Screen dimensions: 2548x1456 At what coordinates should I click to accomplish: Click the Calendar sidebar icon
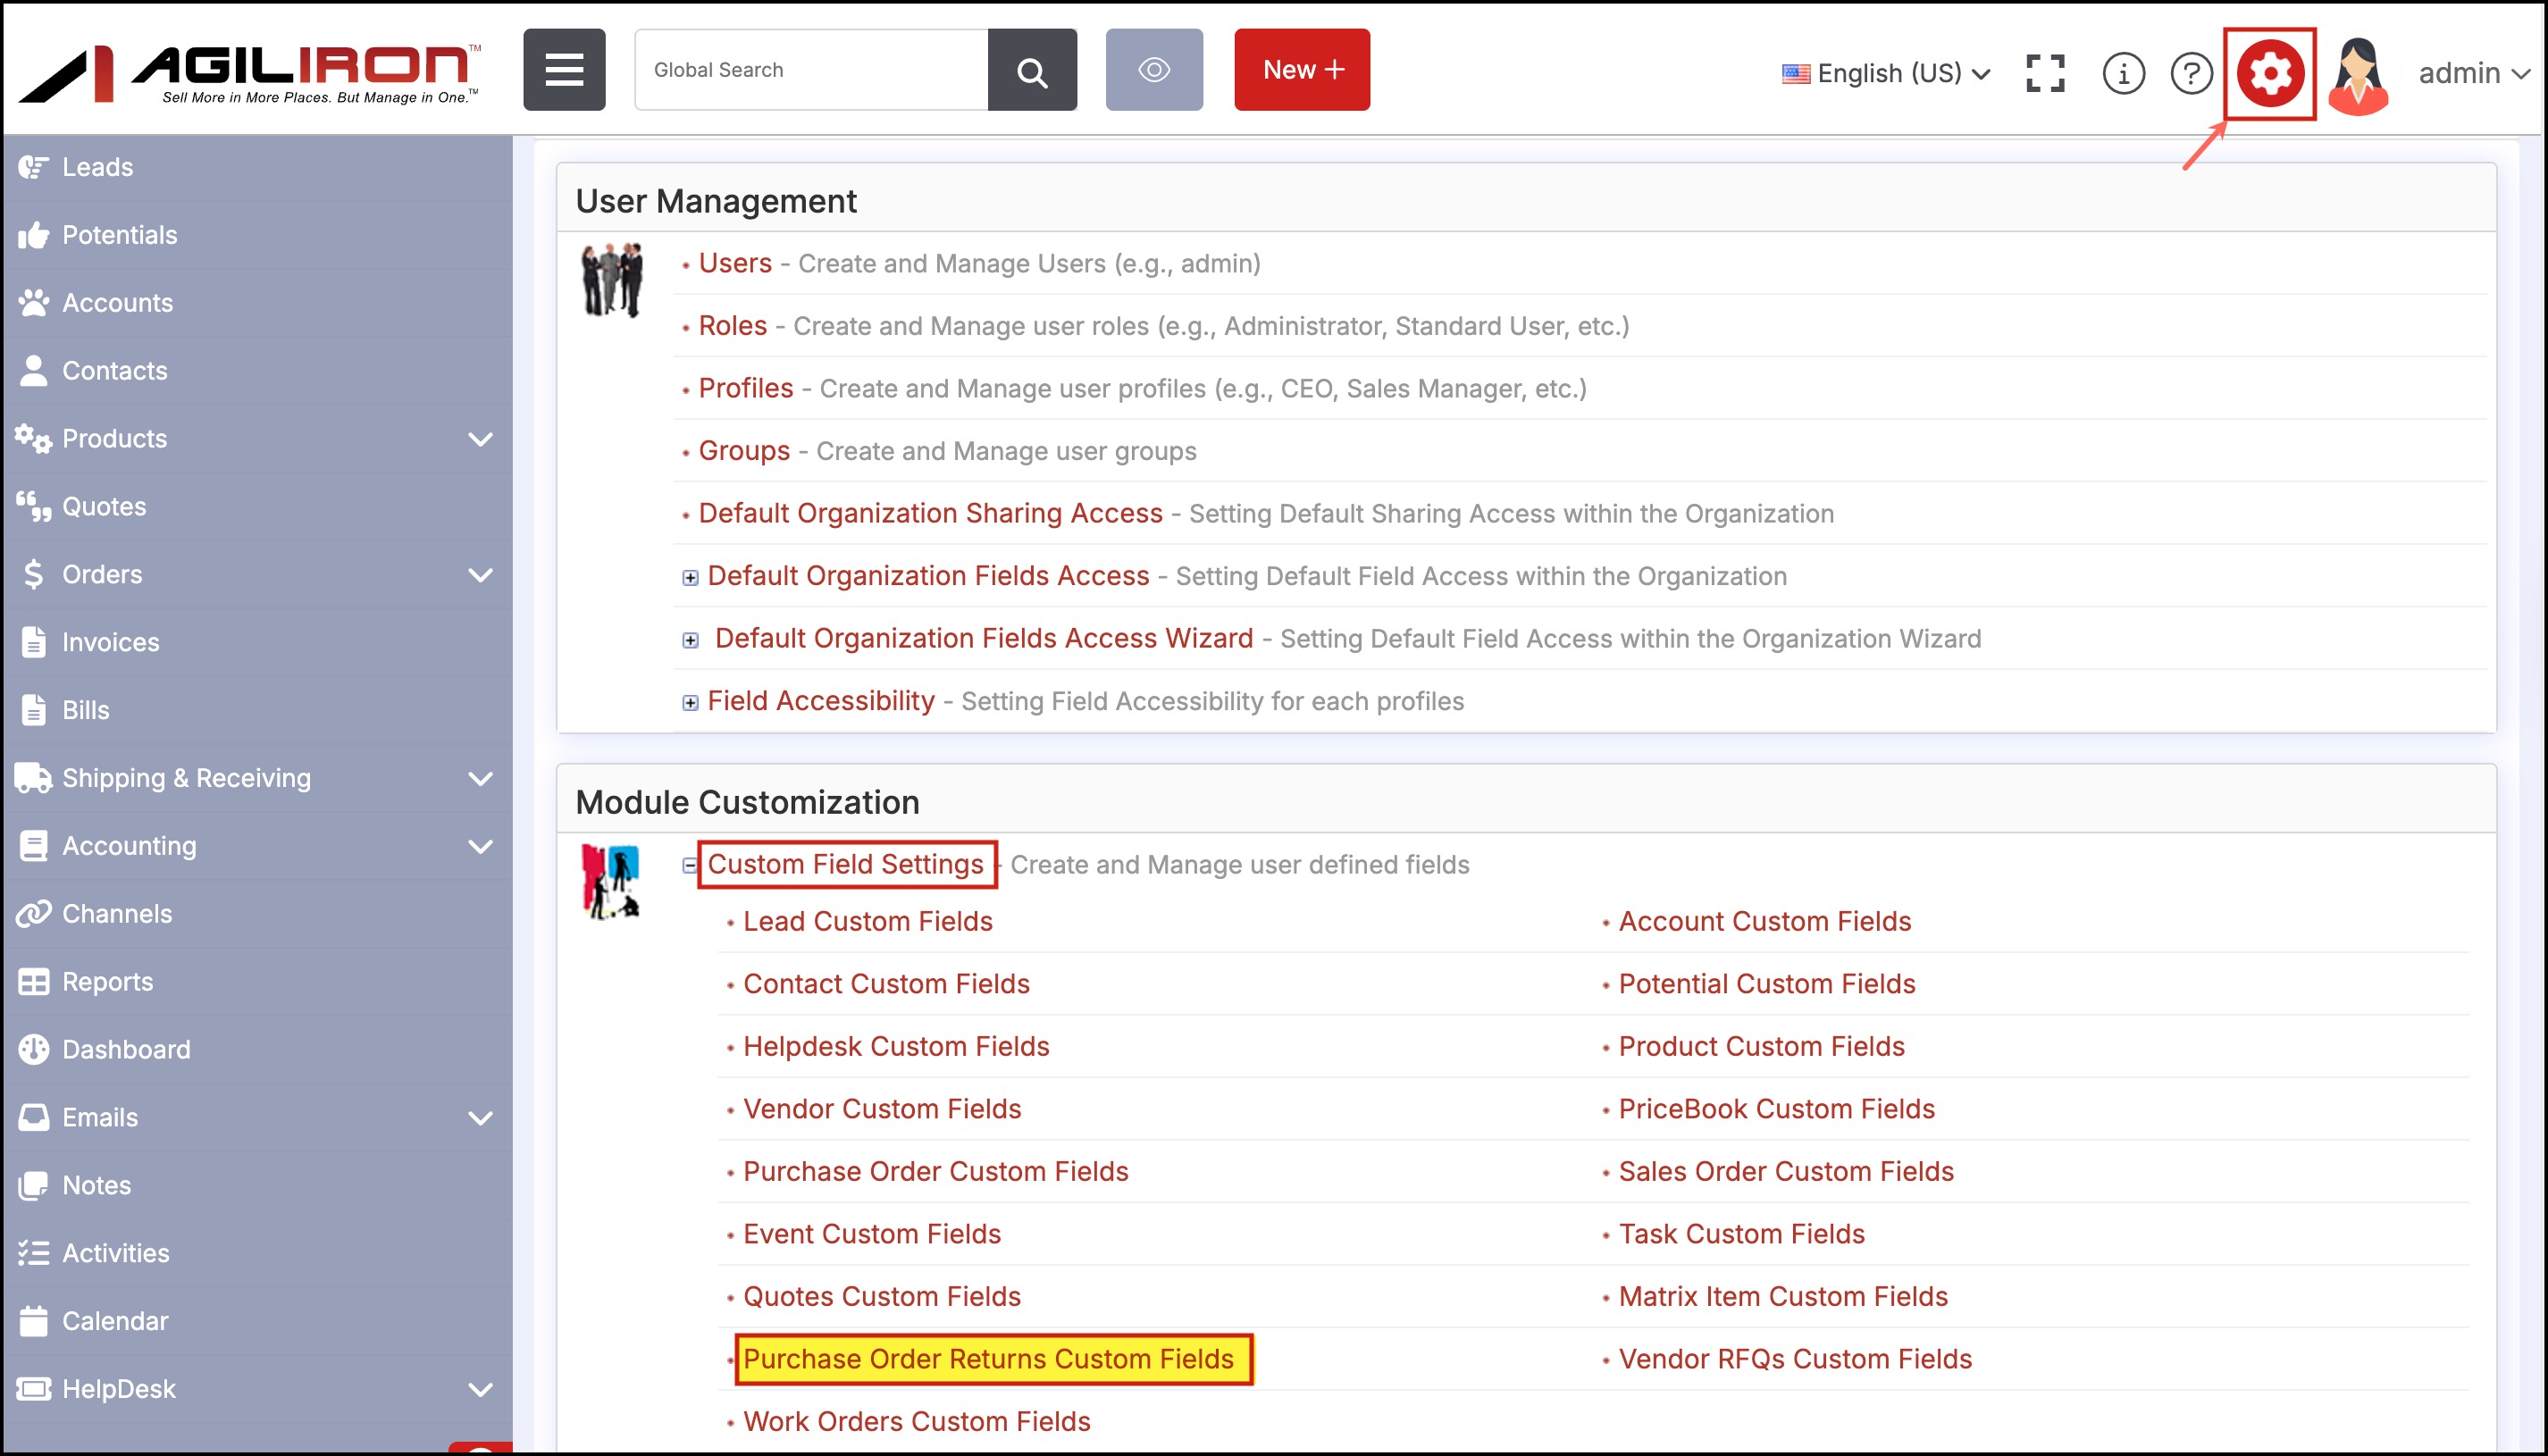33,1321
